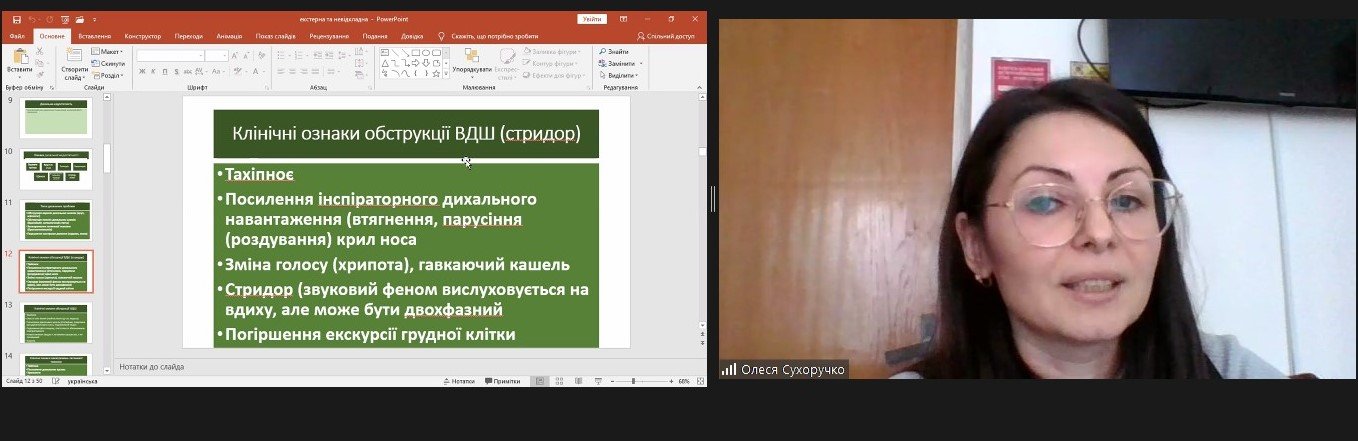Toggle Normal view button in status bar
The image size is (1358, 441).
pos(539,381)
